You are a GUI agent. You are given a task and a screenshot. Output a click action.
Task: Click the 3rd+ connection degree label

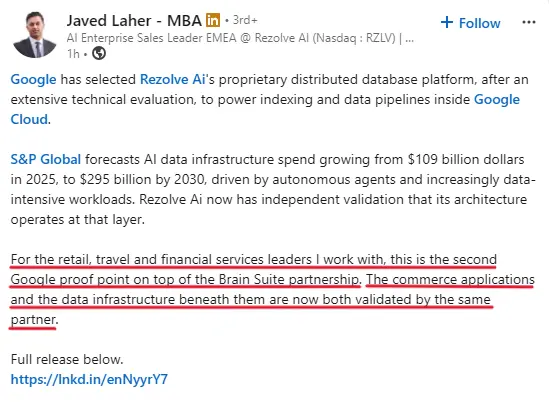pyautogui.click(x=245, y=20)
